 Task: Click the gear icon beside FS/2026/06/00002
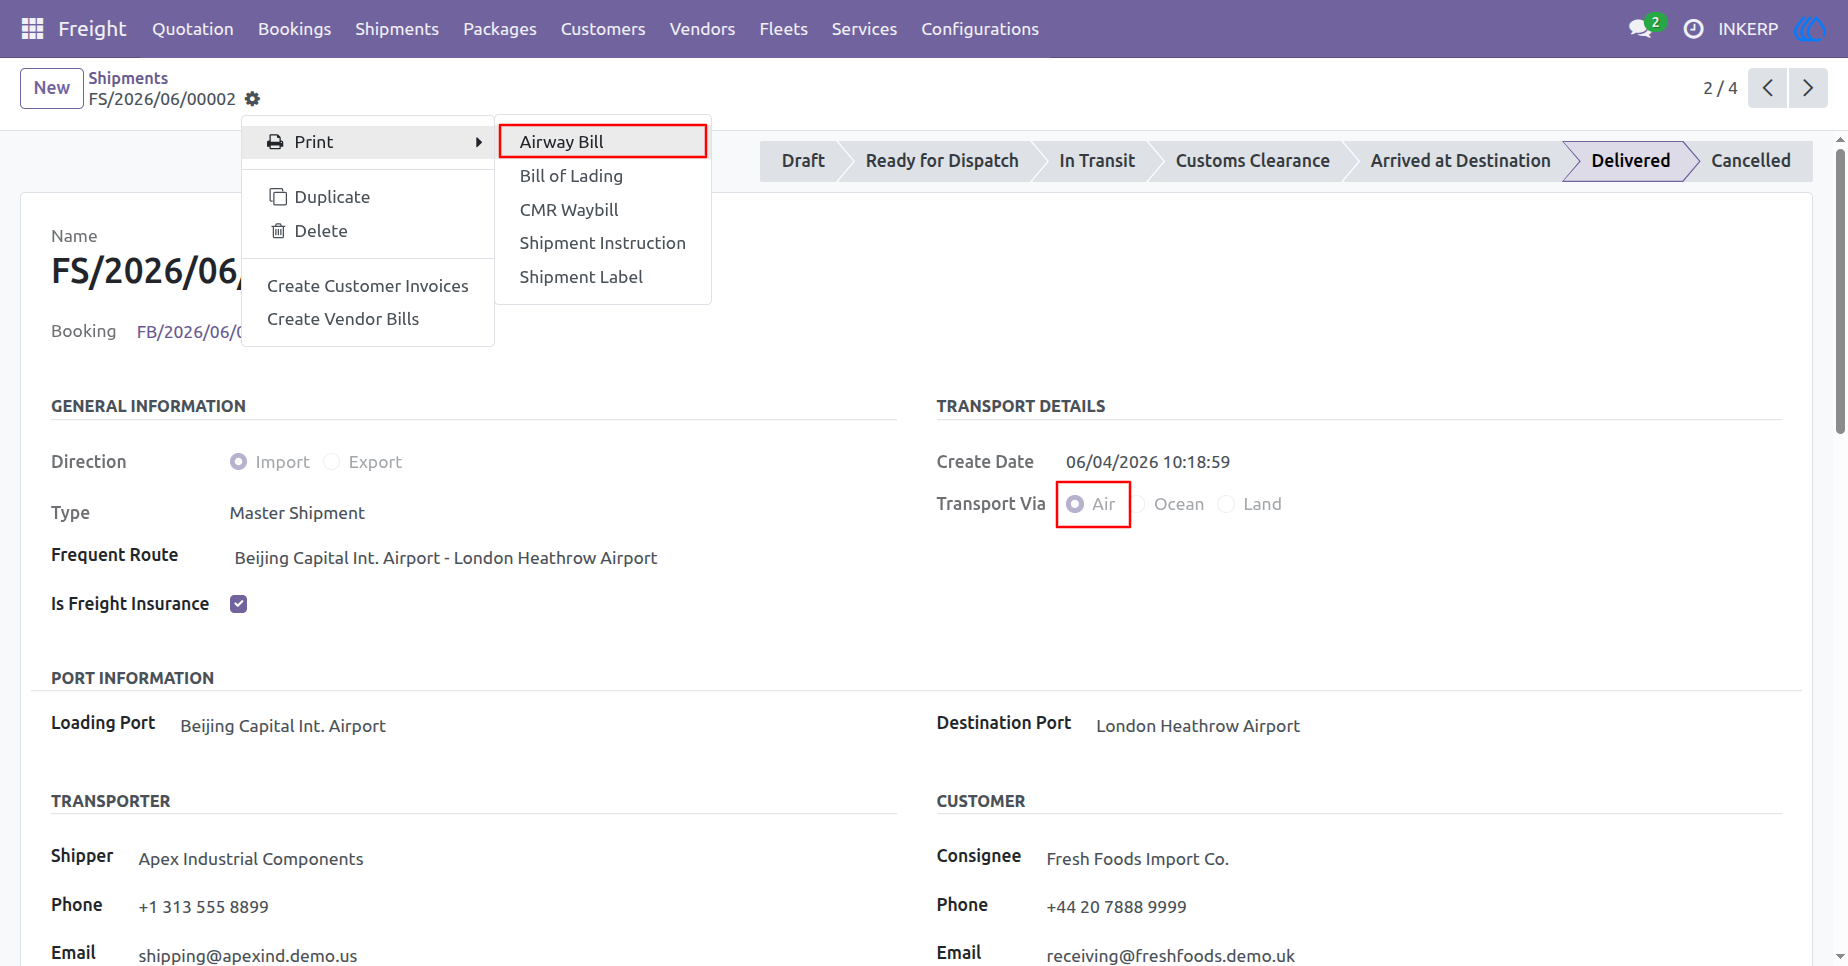pyautogui.click(x=252, y=99)
